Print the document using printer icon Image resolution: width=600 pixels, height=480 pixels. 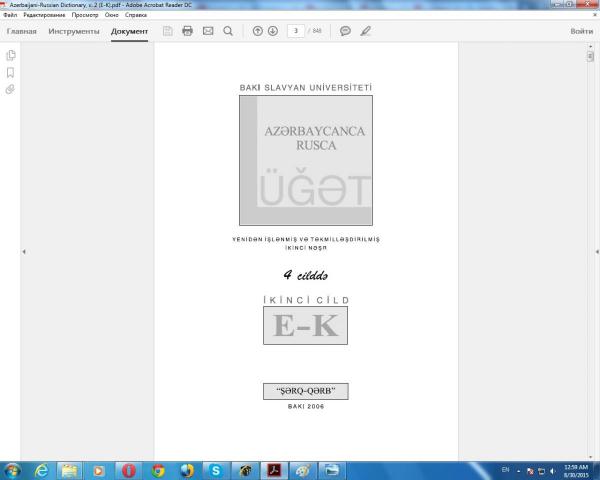[x=187, y=31]
